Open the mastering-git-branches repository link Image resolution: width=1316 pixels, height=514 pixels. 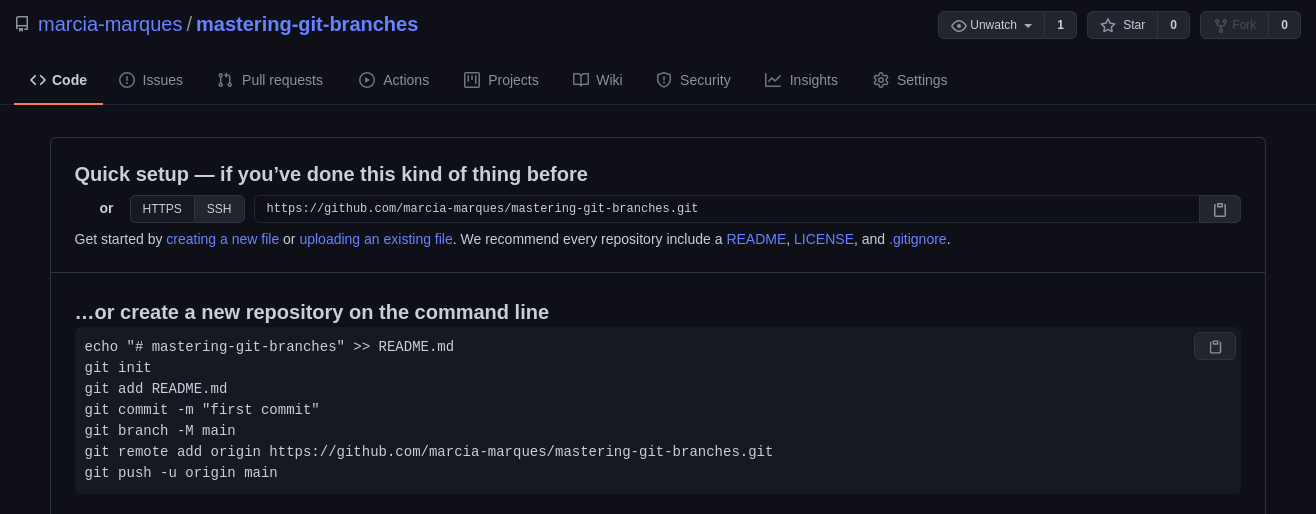pos(307,24)
